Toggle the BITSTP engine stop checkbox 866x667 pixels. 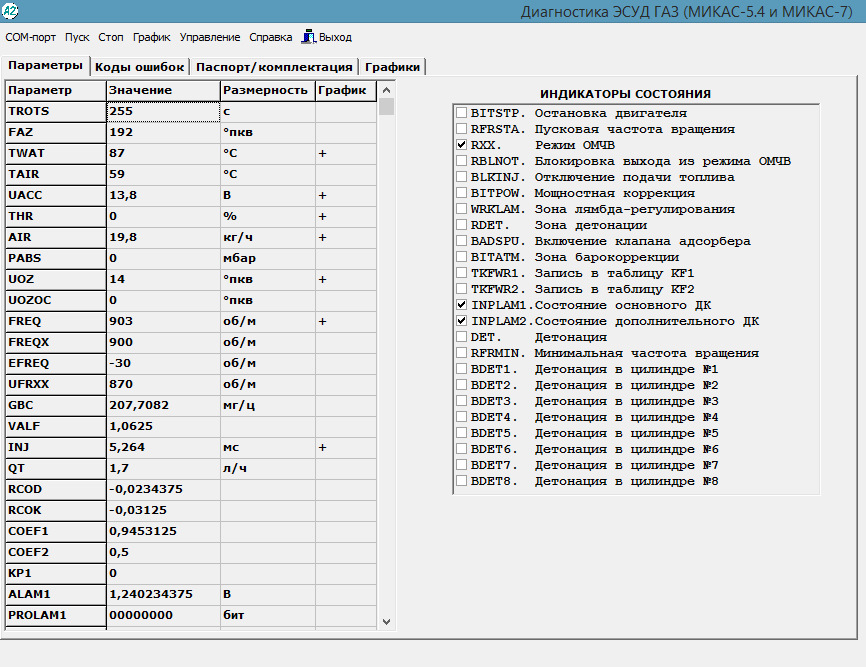(x=462, y=113)
